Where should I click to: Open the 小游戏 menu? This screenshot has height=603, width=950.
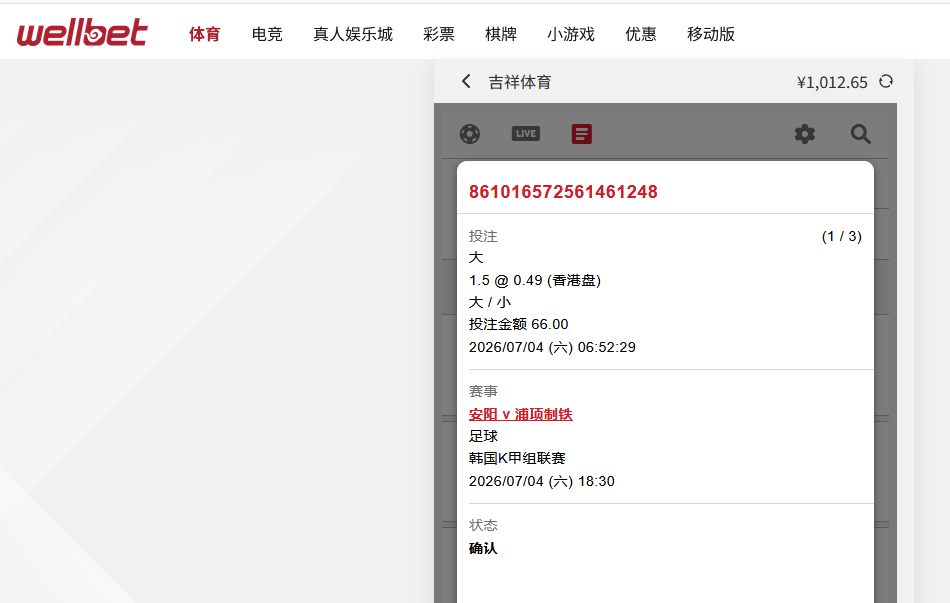point(571,34)
